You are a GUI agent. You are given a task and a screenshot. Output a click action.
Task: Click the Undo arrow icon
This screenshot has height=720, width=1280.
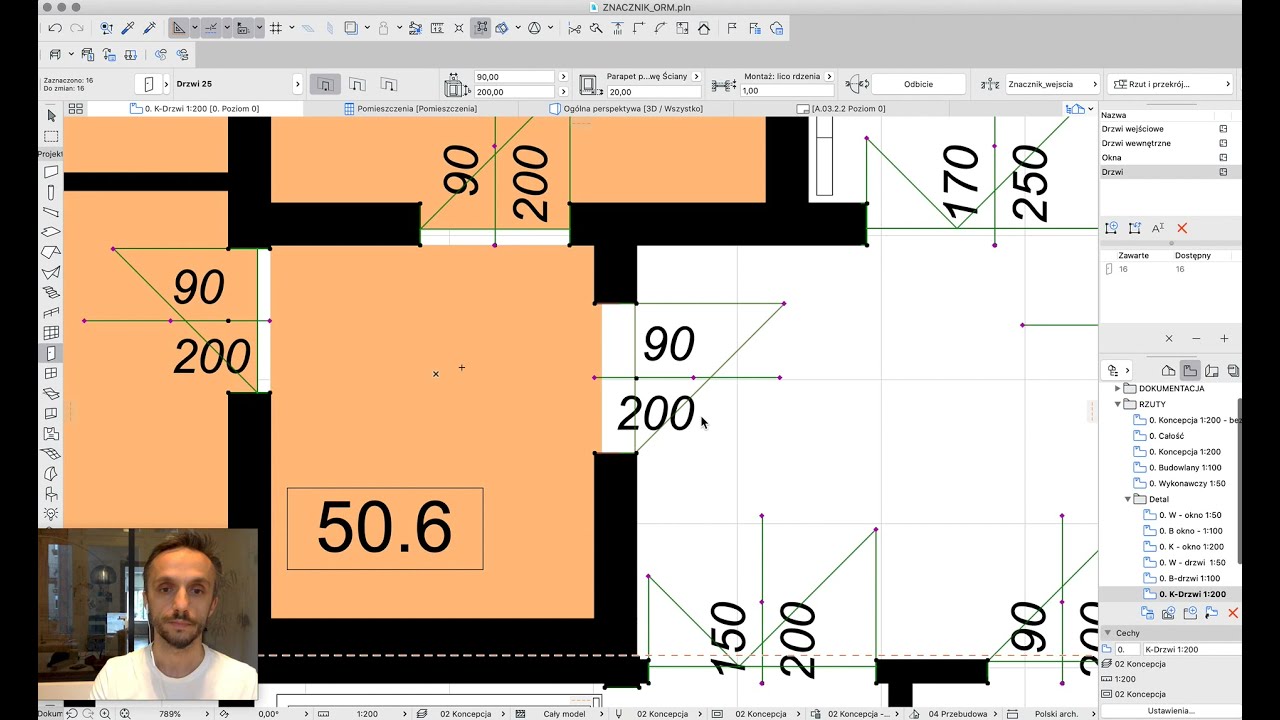click(55, 28)
